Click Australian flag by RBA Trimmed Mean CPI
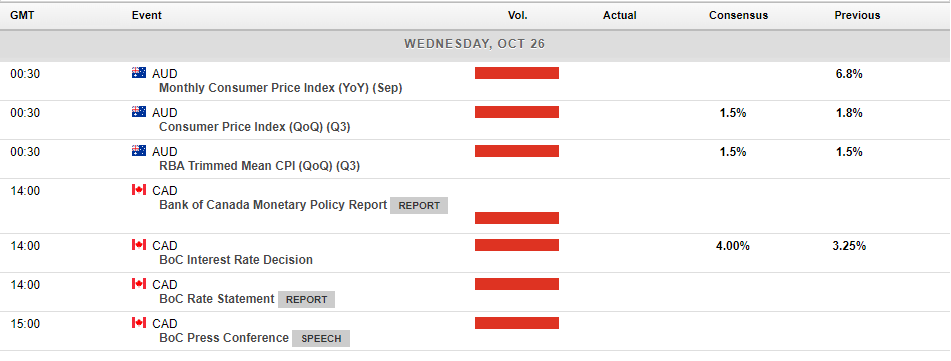This screenshot has height=361, width=951. 139,151
